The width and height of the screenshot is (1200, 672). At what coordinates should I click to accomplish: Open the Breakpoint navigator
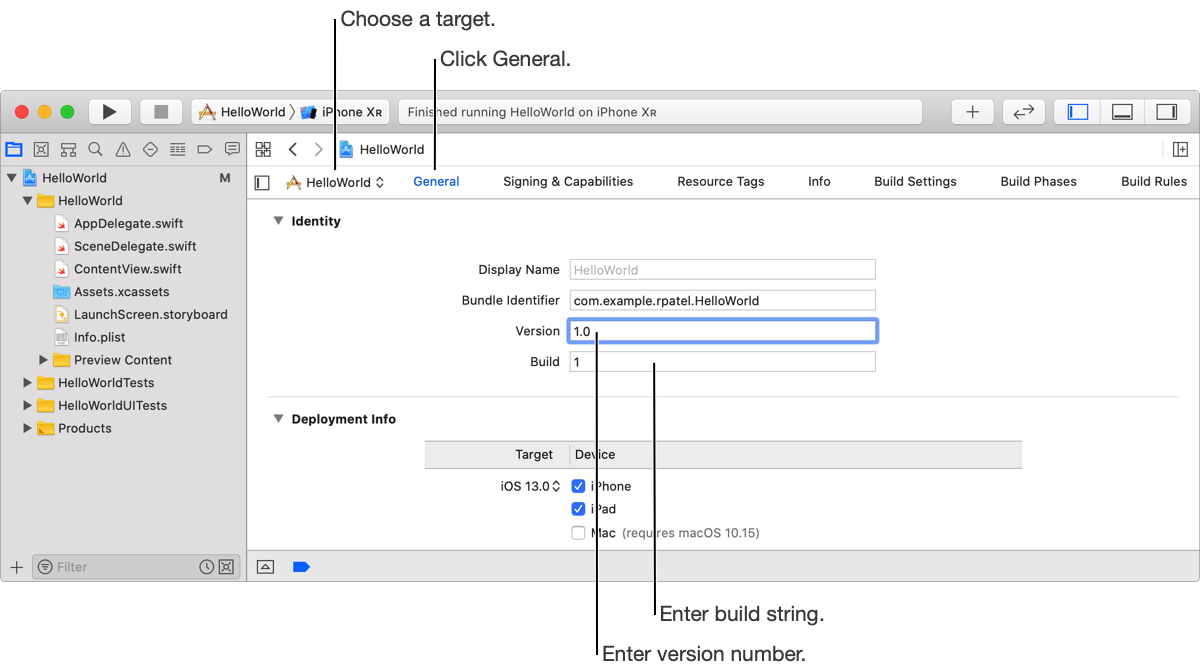tap(204, 149)
